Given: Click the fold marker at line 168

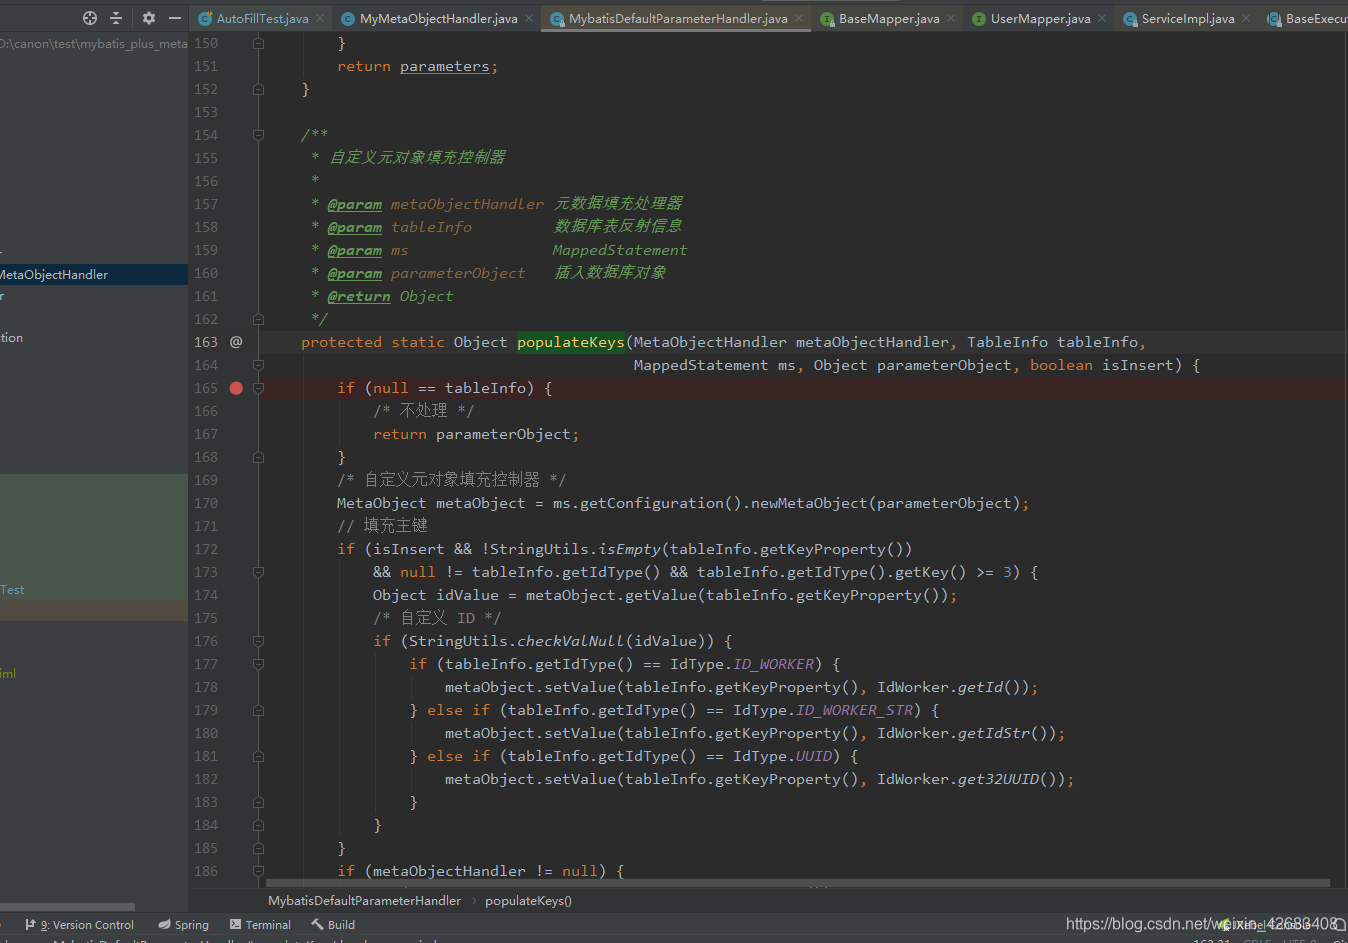Looking at the screenshot, I should [258, 457].
